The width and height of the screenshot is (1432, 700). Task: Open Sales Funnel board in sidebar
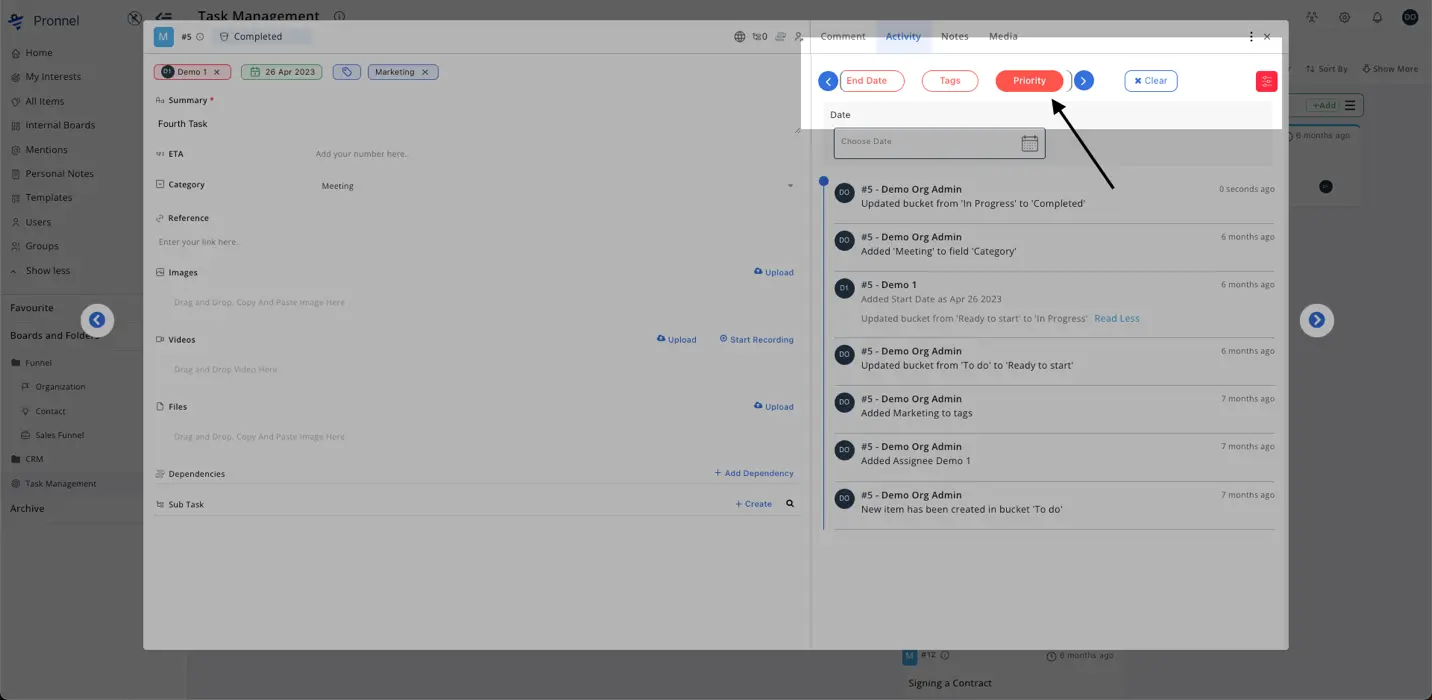click(x=53, y=436)
